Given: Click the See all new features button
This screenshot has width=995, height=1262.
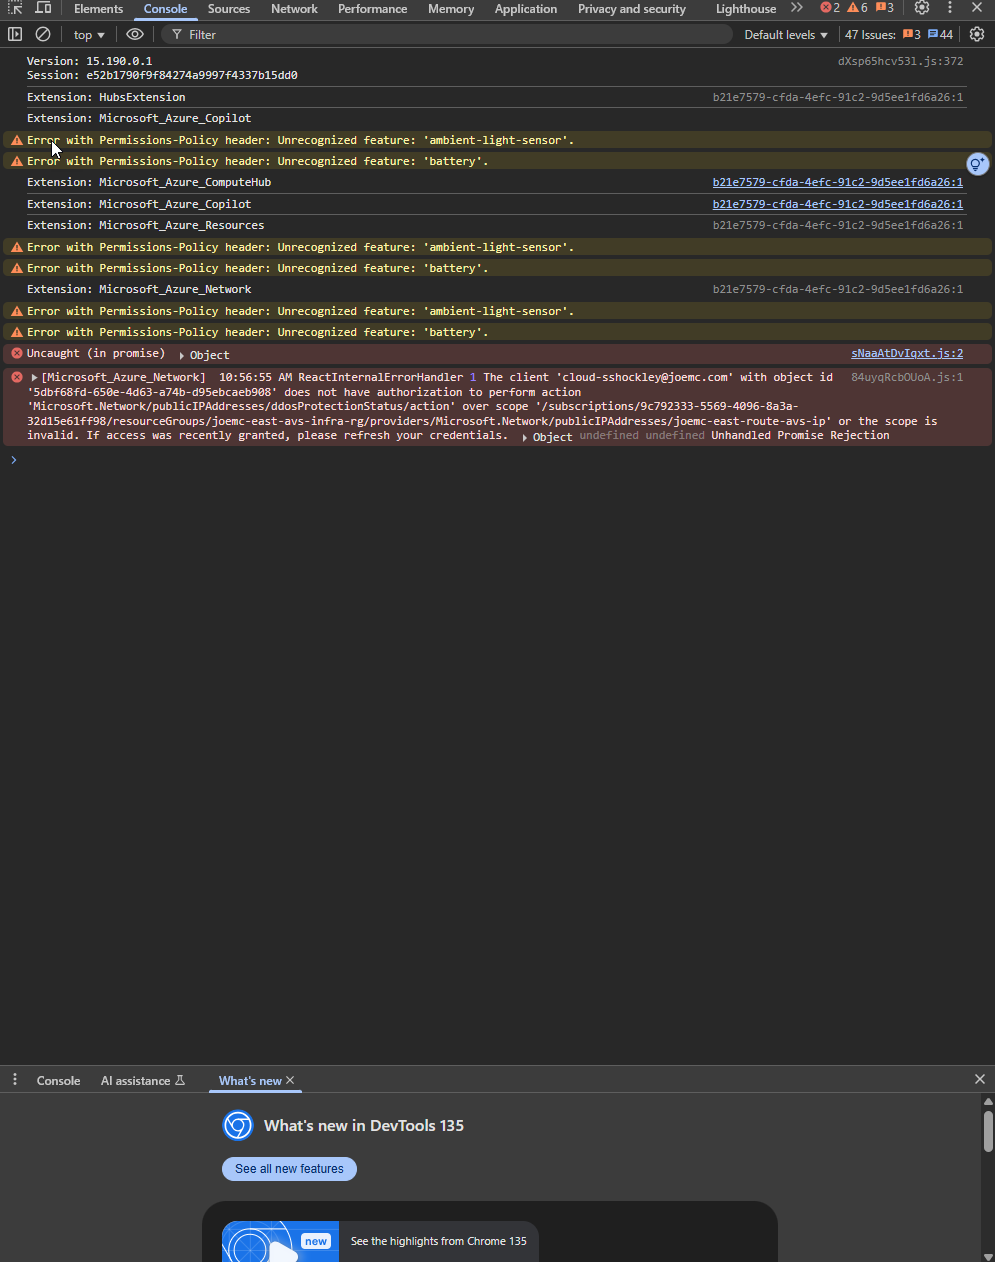Looking at the screenshot, I should pos(289,1168).
